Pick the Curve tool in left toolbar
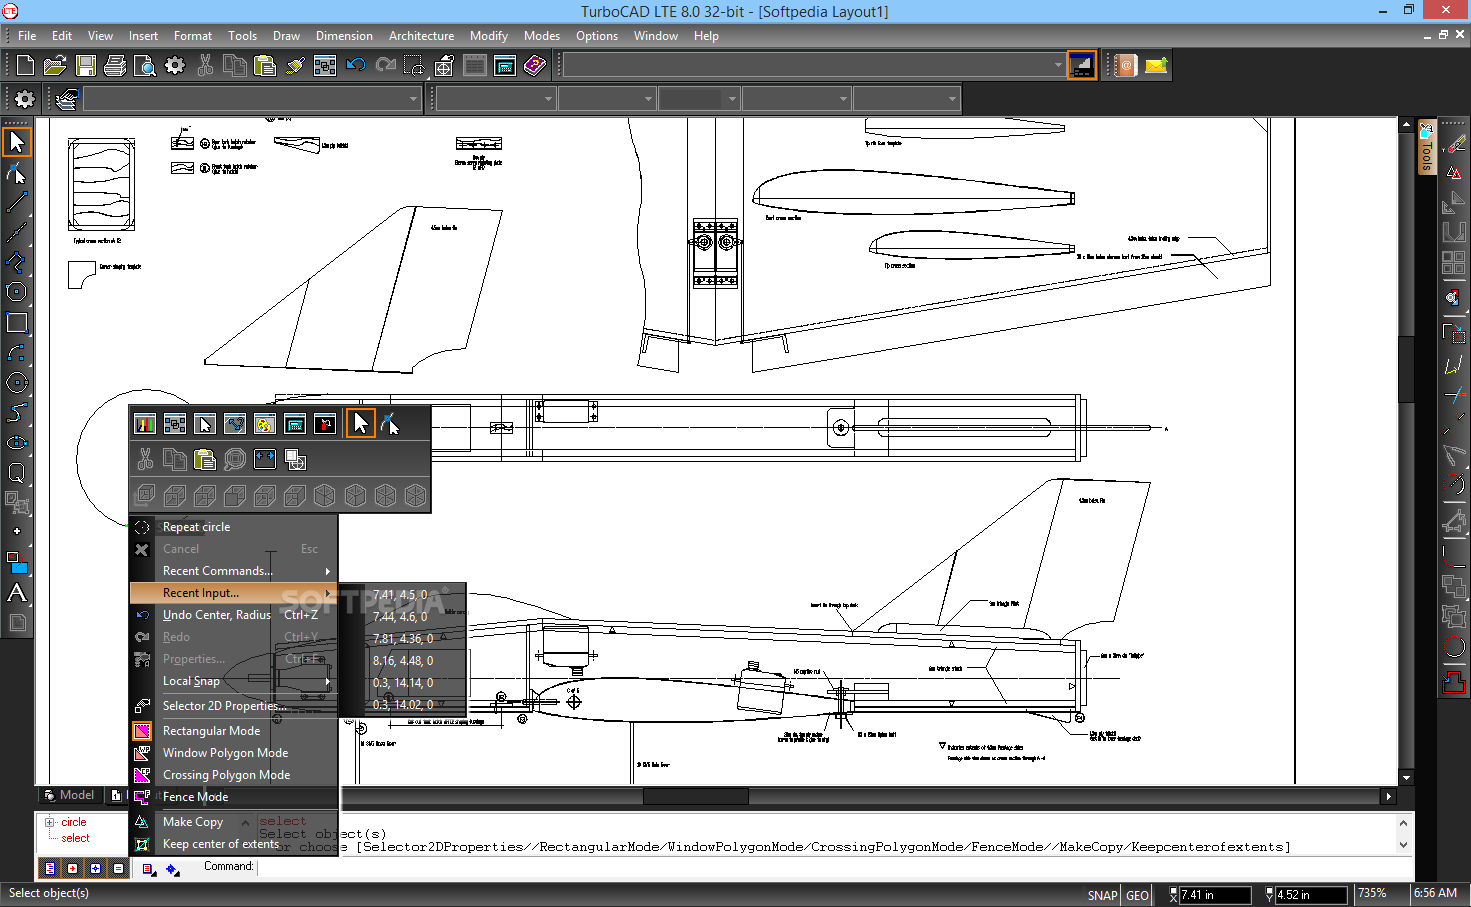Viewport: 1471px width, 907px height. pyautogui.click(x=17, y=412)
